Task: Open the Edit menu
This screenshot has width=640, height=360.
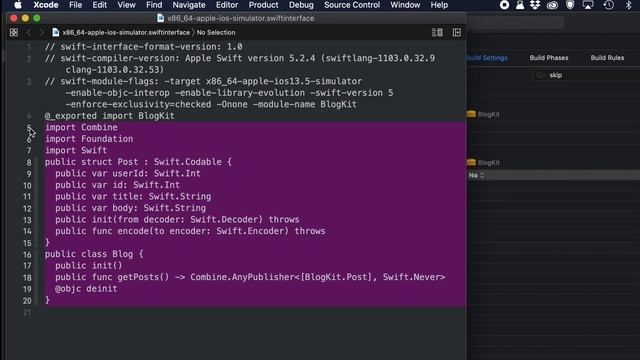Action: click(x=100, y=5)
